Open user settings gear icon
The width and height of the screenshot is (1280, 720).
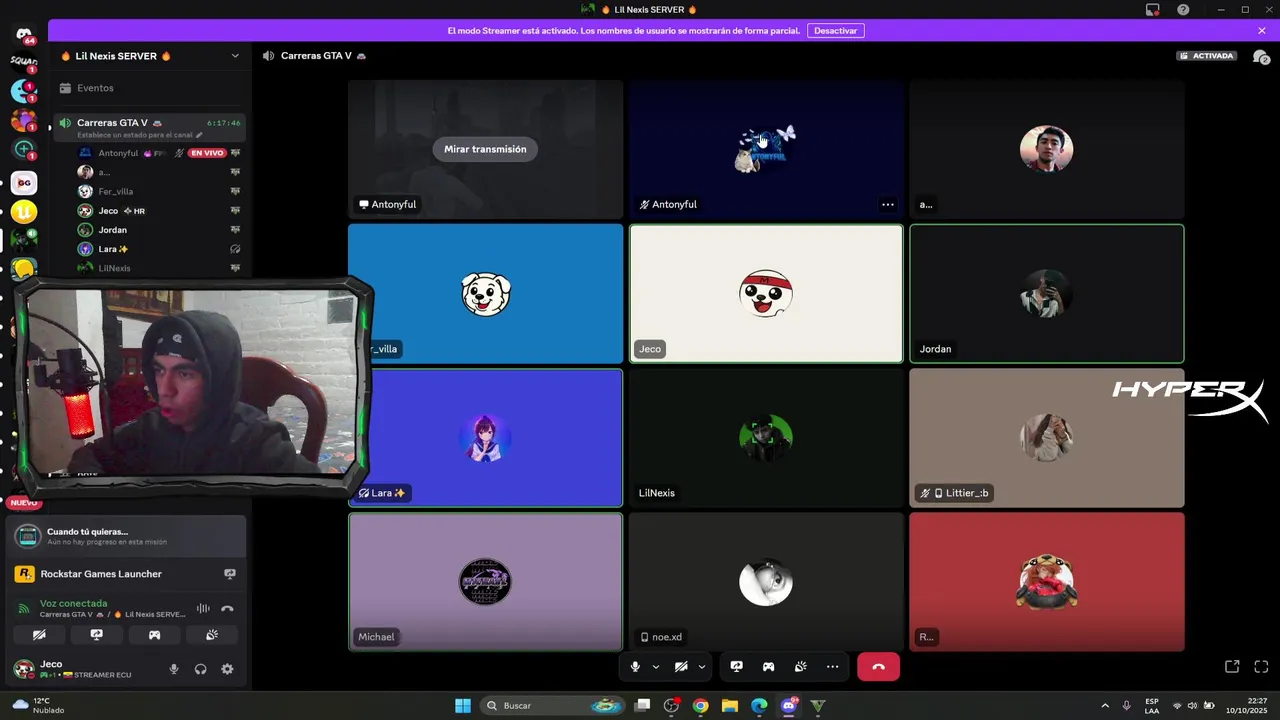point(227,669)
